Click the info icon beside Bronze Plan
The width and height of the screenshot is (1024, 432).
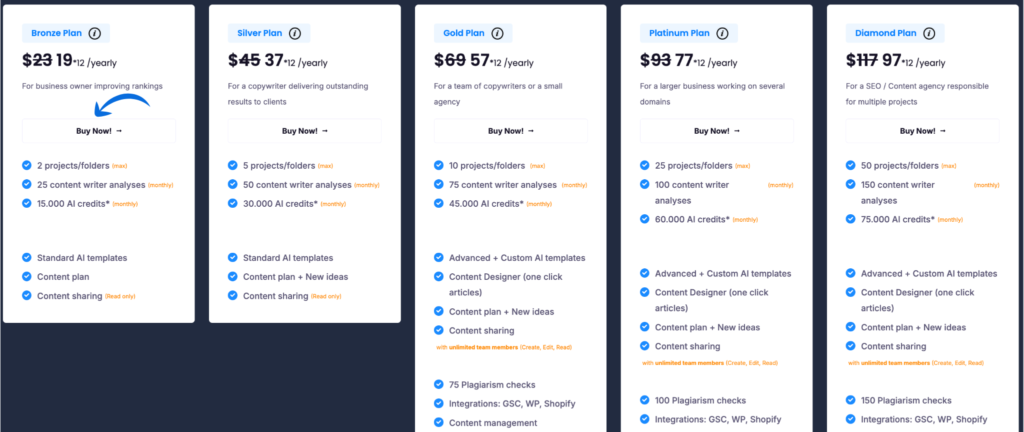click(x=95, y=33)
